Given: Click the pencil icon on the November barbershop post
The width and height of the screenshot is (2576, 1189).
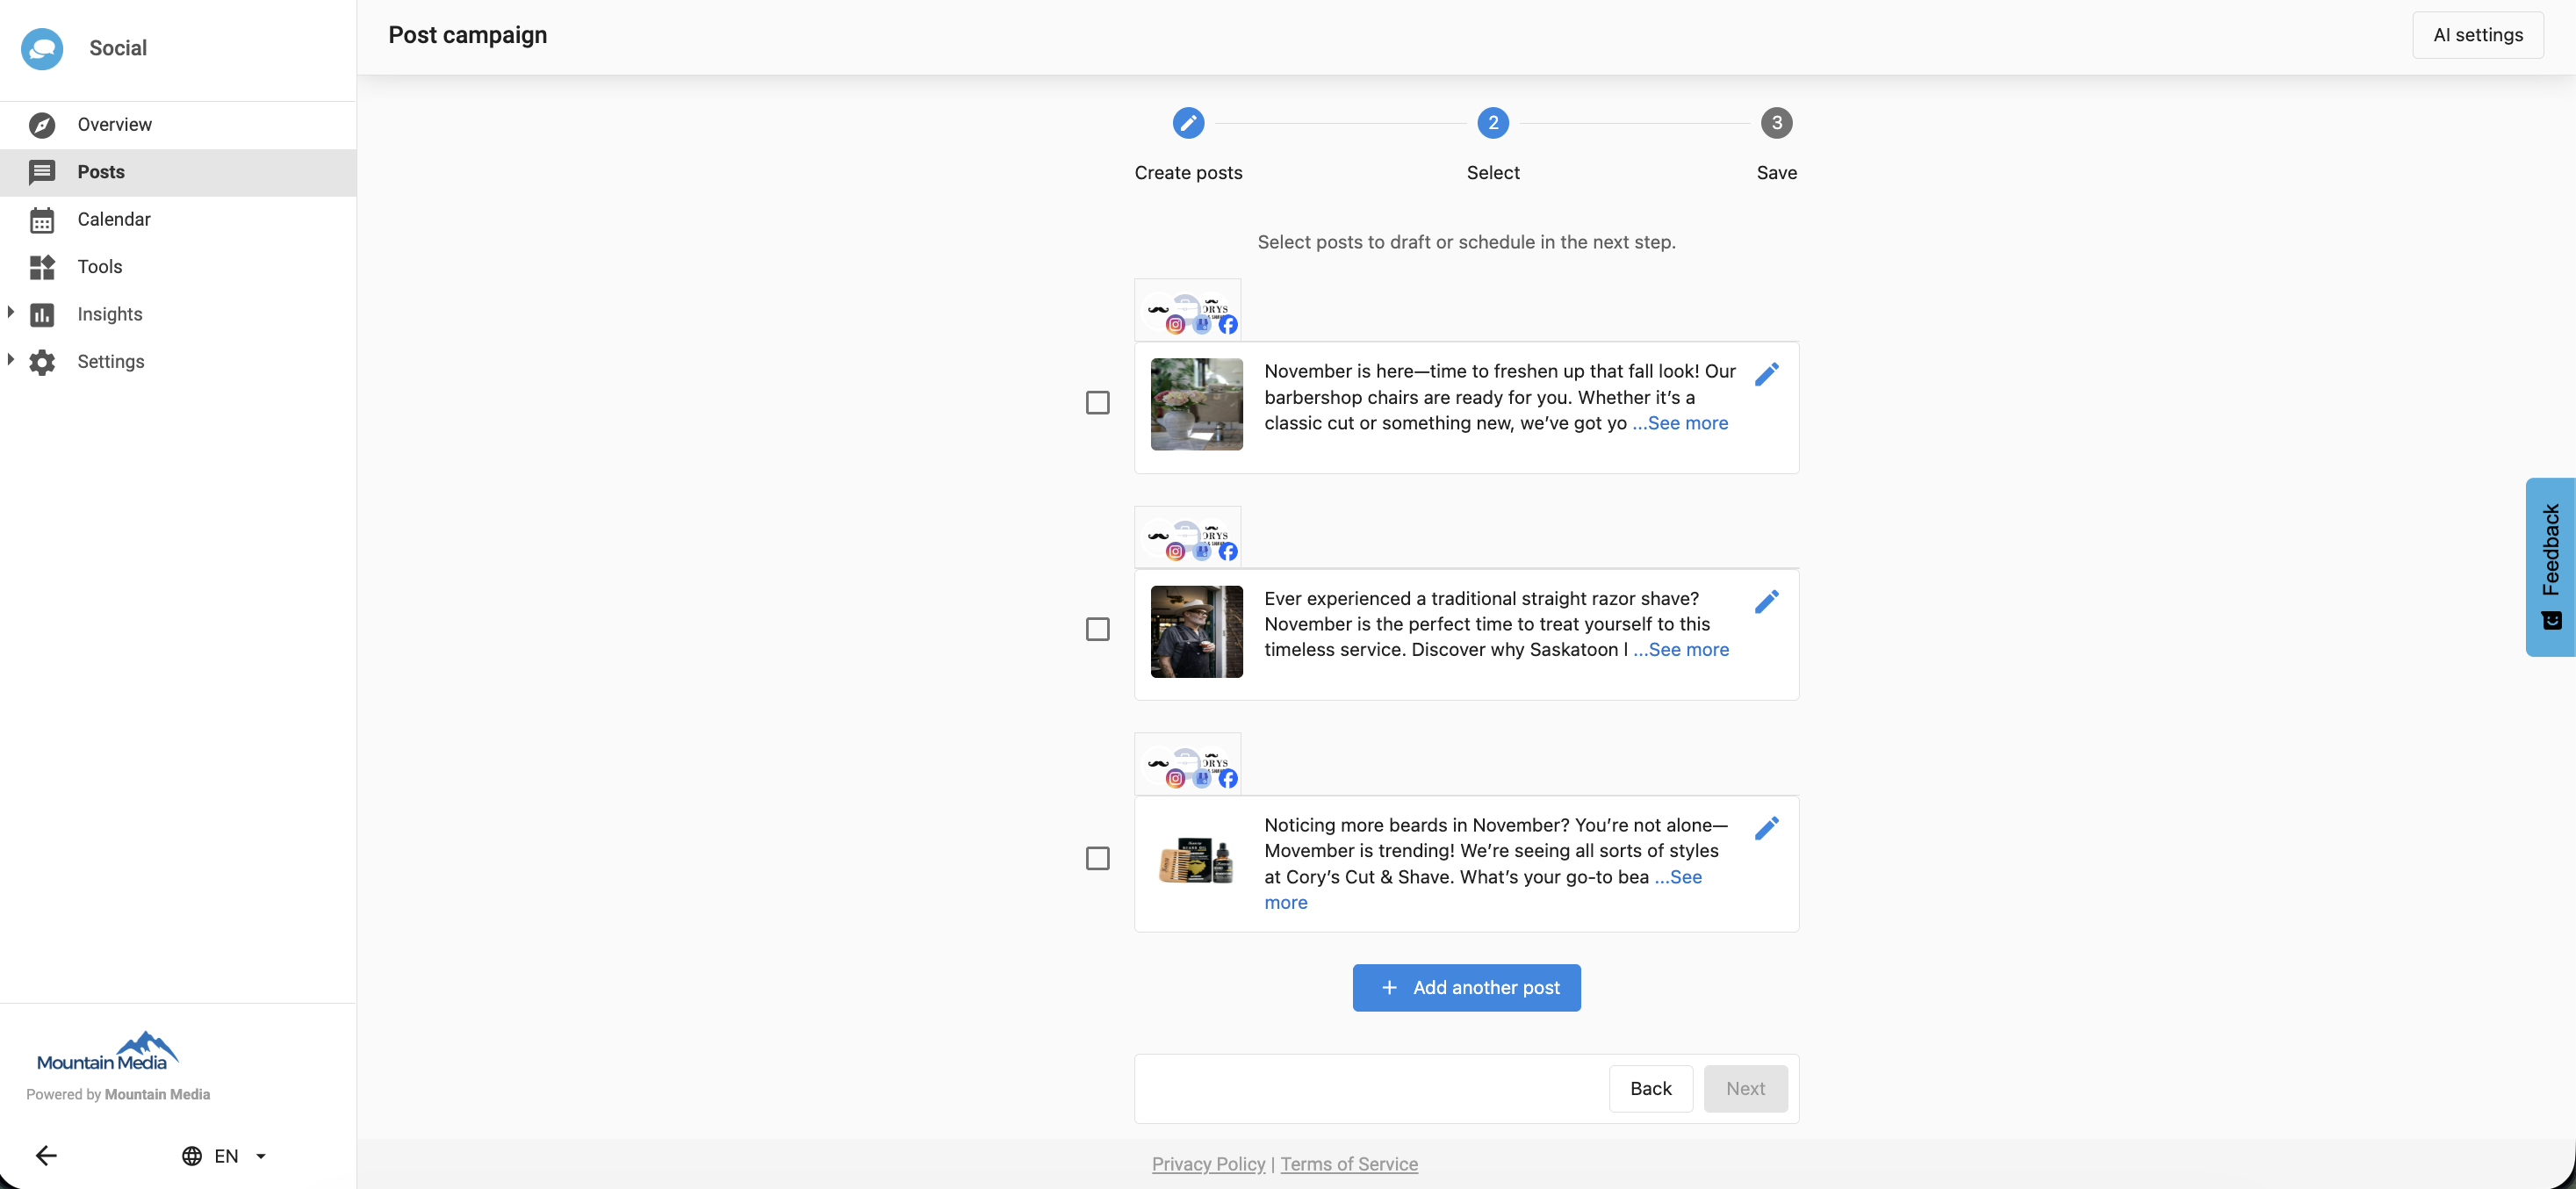Looking at the screenshot, I should tap(1766, 374).
